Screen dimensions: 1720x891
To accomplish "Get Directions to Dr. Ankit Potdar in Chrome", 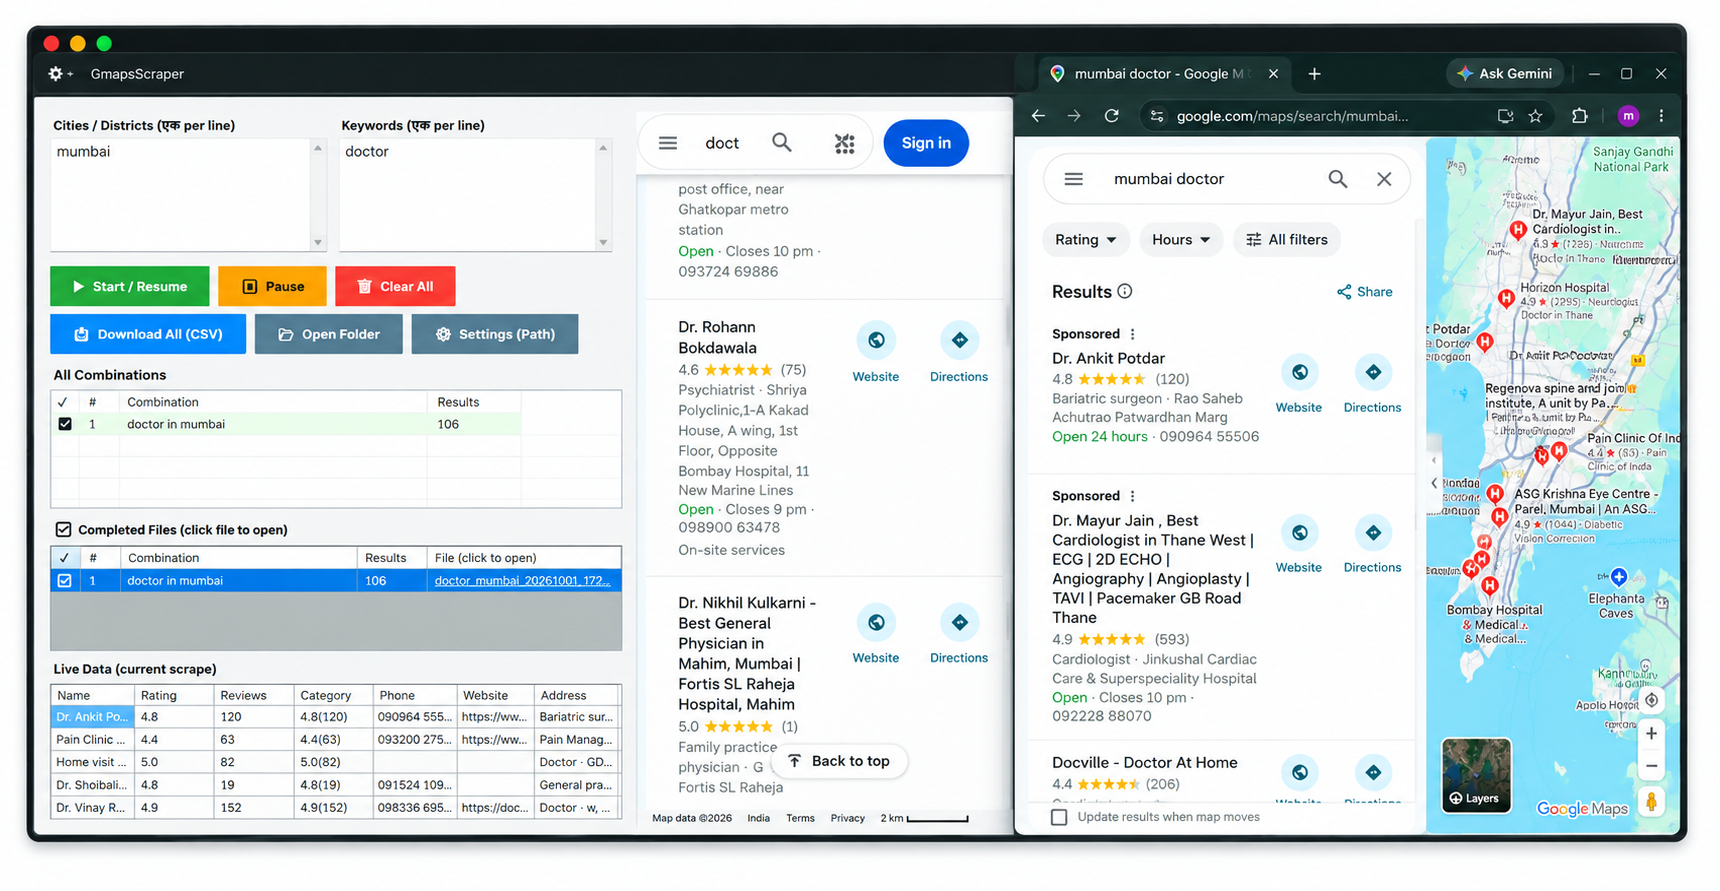I will [1373, 384].
